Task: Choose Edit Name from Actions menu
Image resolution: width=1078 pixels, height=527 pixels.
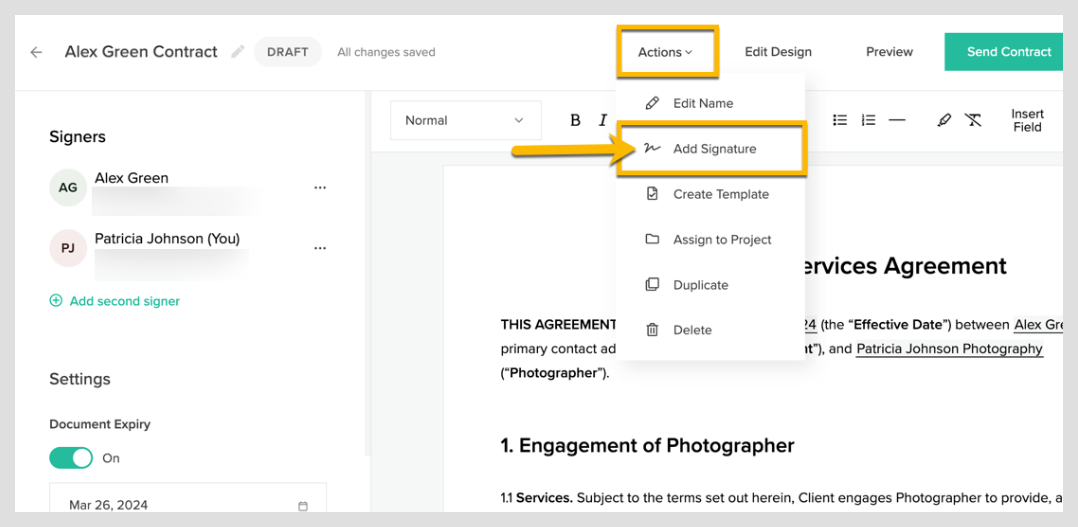Action: (x=710, y=103)
